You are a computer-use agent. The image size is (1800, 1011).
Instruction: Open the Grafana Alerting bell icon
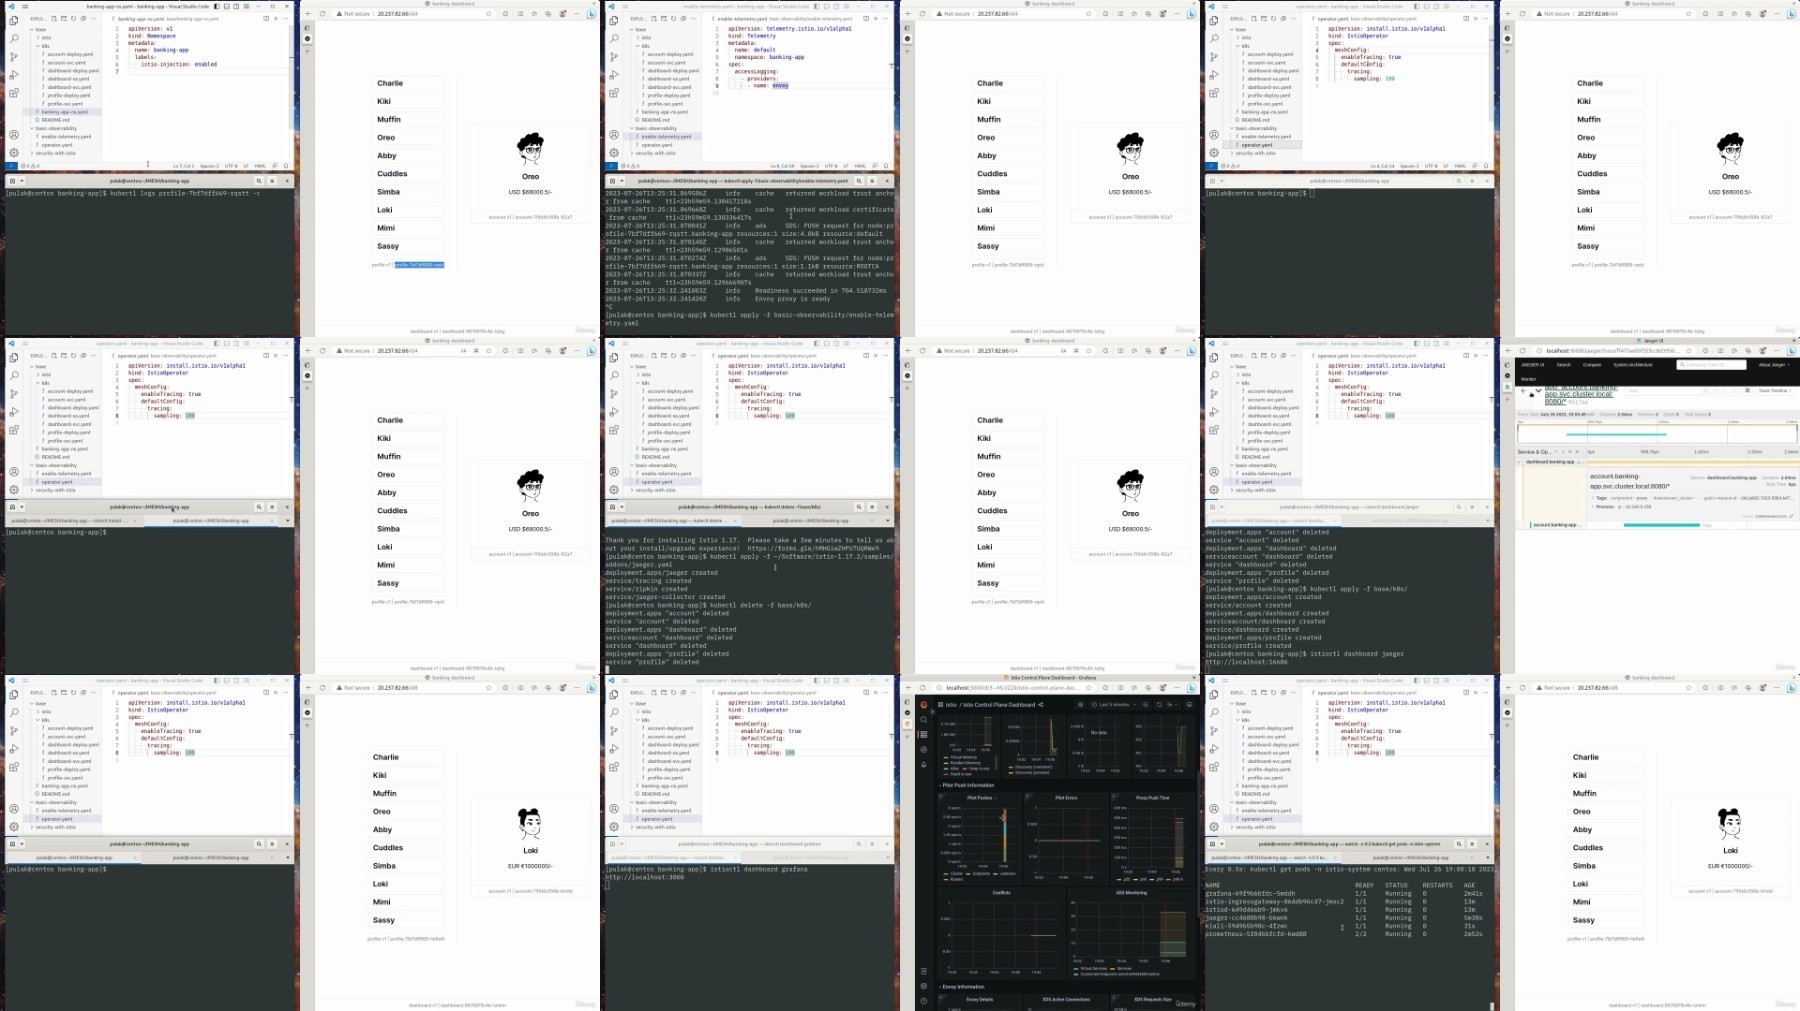coord(924,764)
